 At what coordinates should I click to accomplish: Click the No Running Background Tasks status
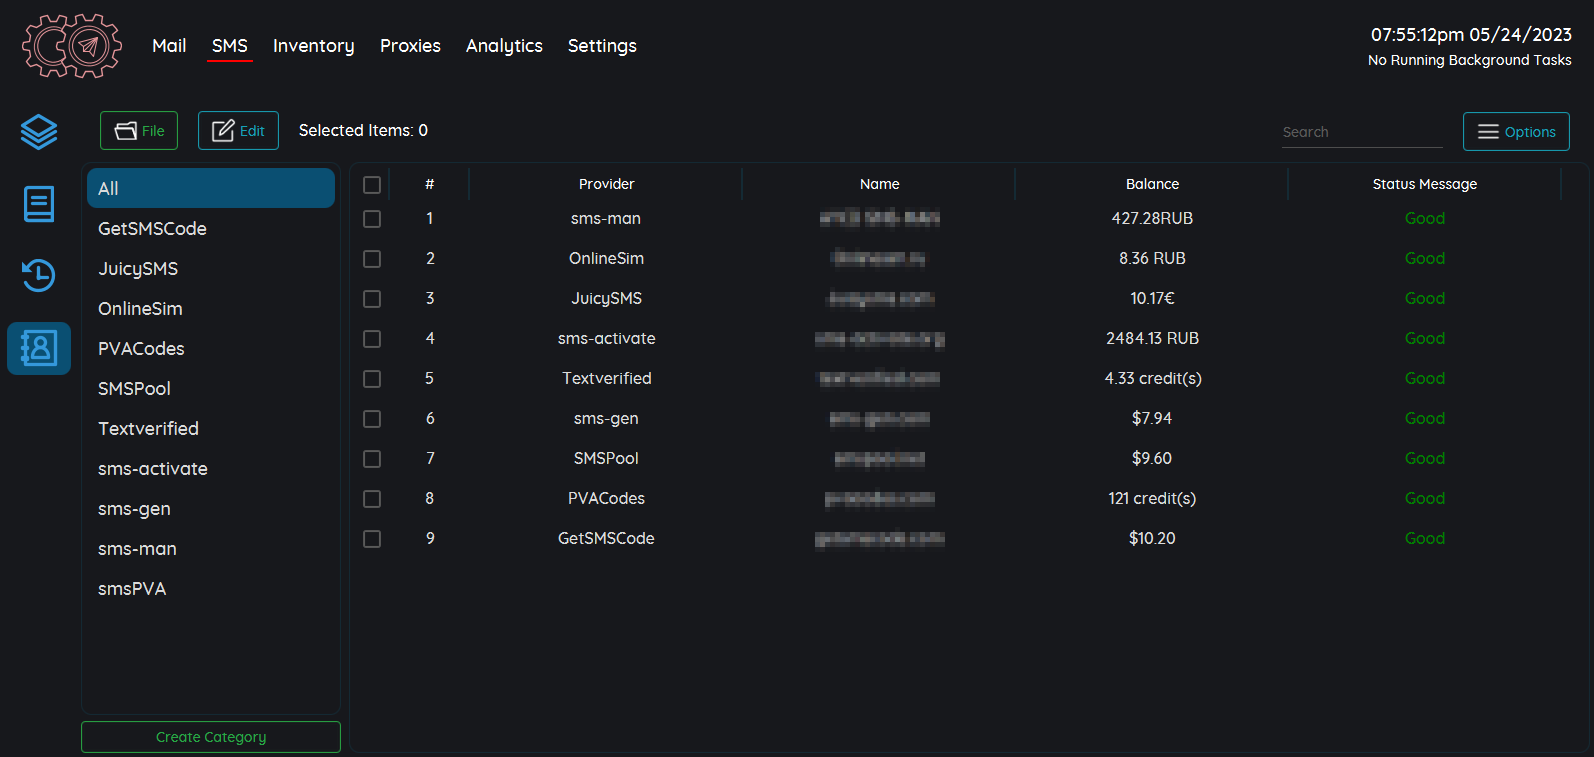click(x=1469, y=60)
